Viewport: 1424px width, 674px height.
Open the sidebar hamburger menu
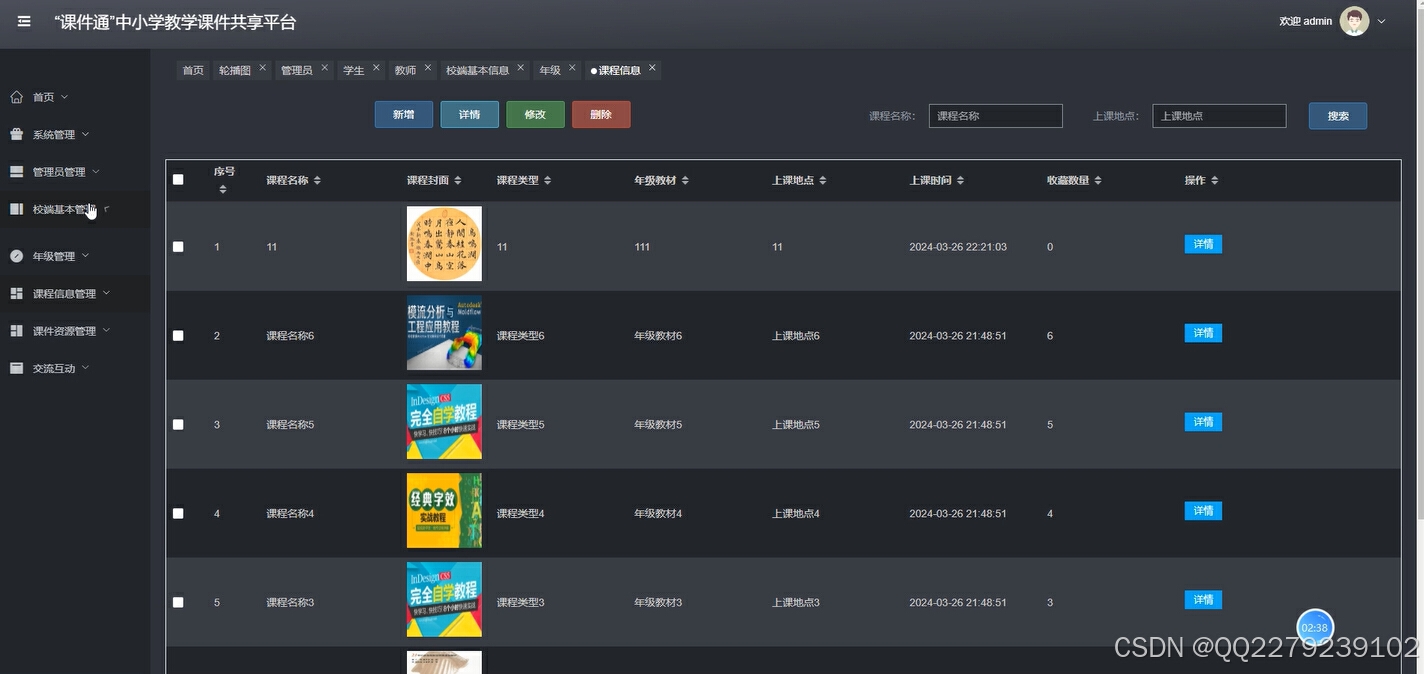(x=23, y=21)
